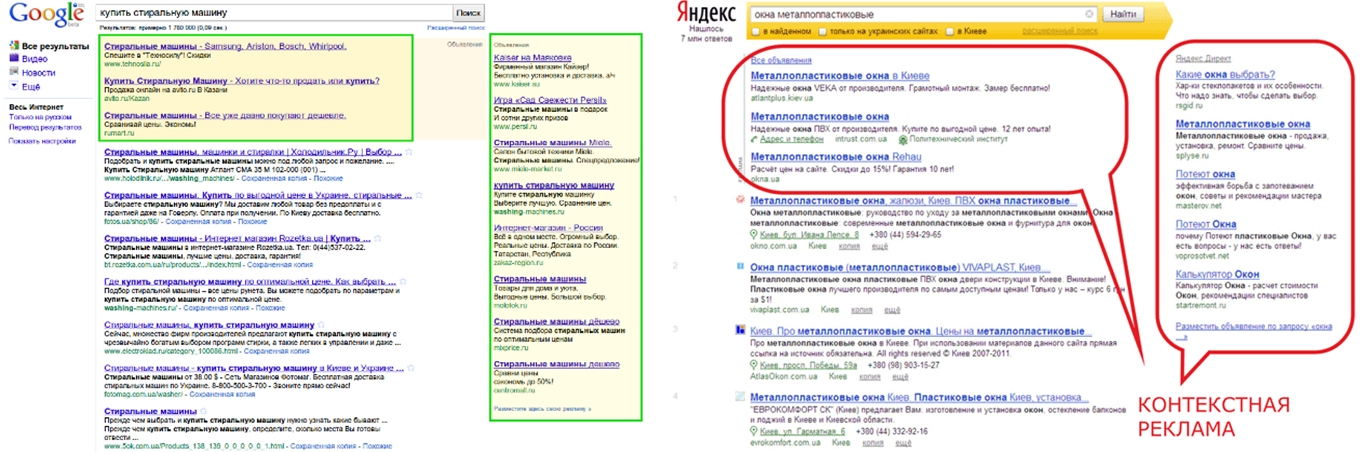Select the Все результаты icon in Google sidebar
Viewport: 1372px width, 452px height.
point(13,46)
